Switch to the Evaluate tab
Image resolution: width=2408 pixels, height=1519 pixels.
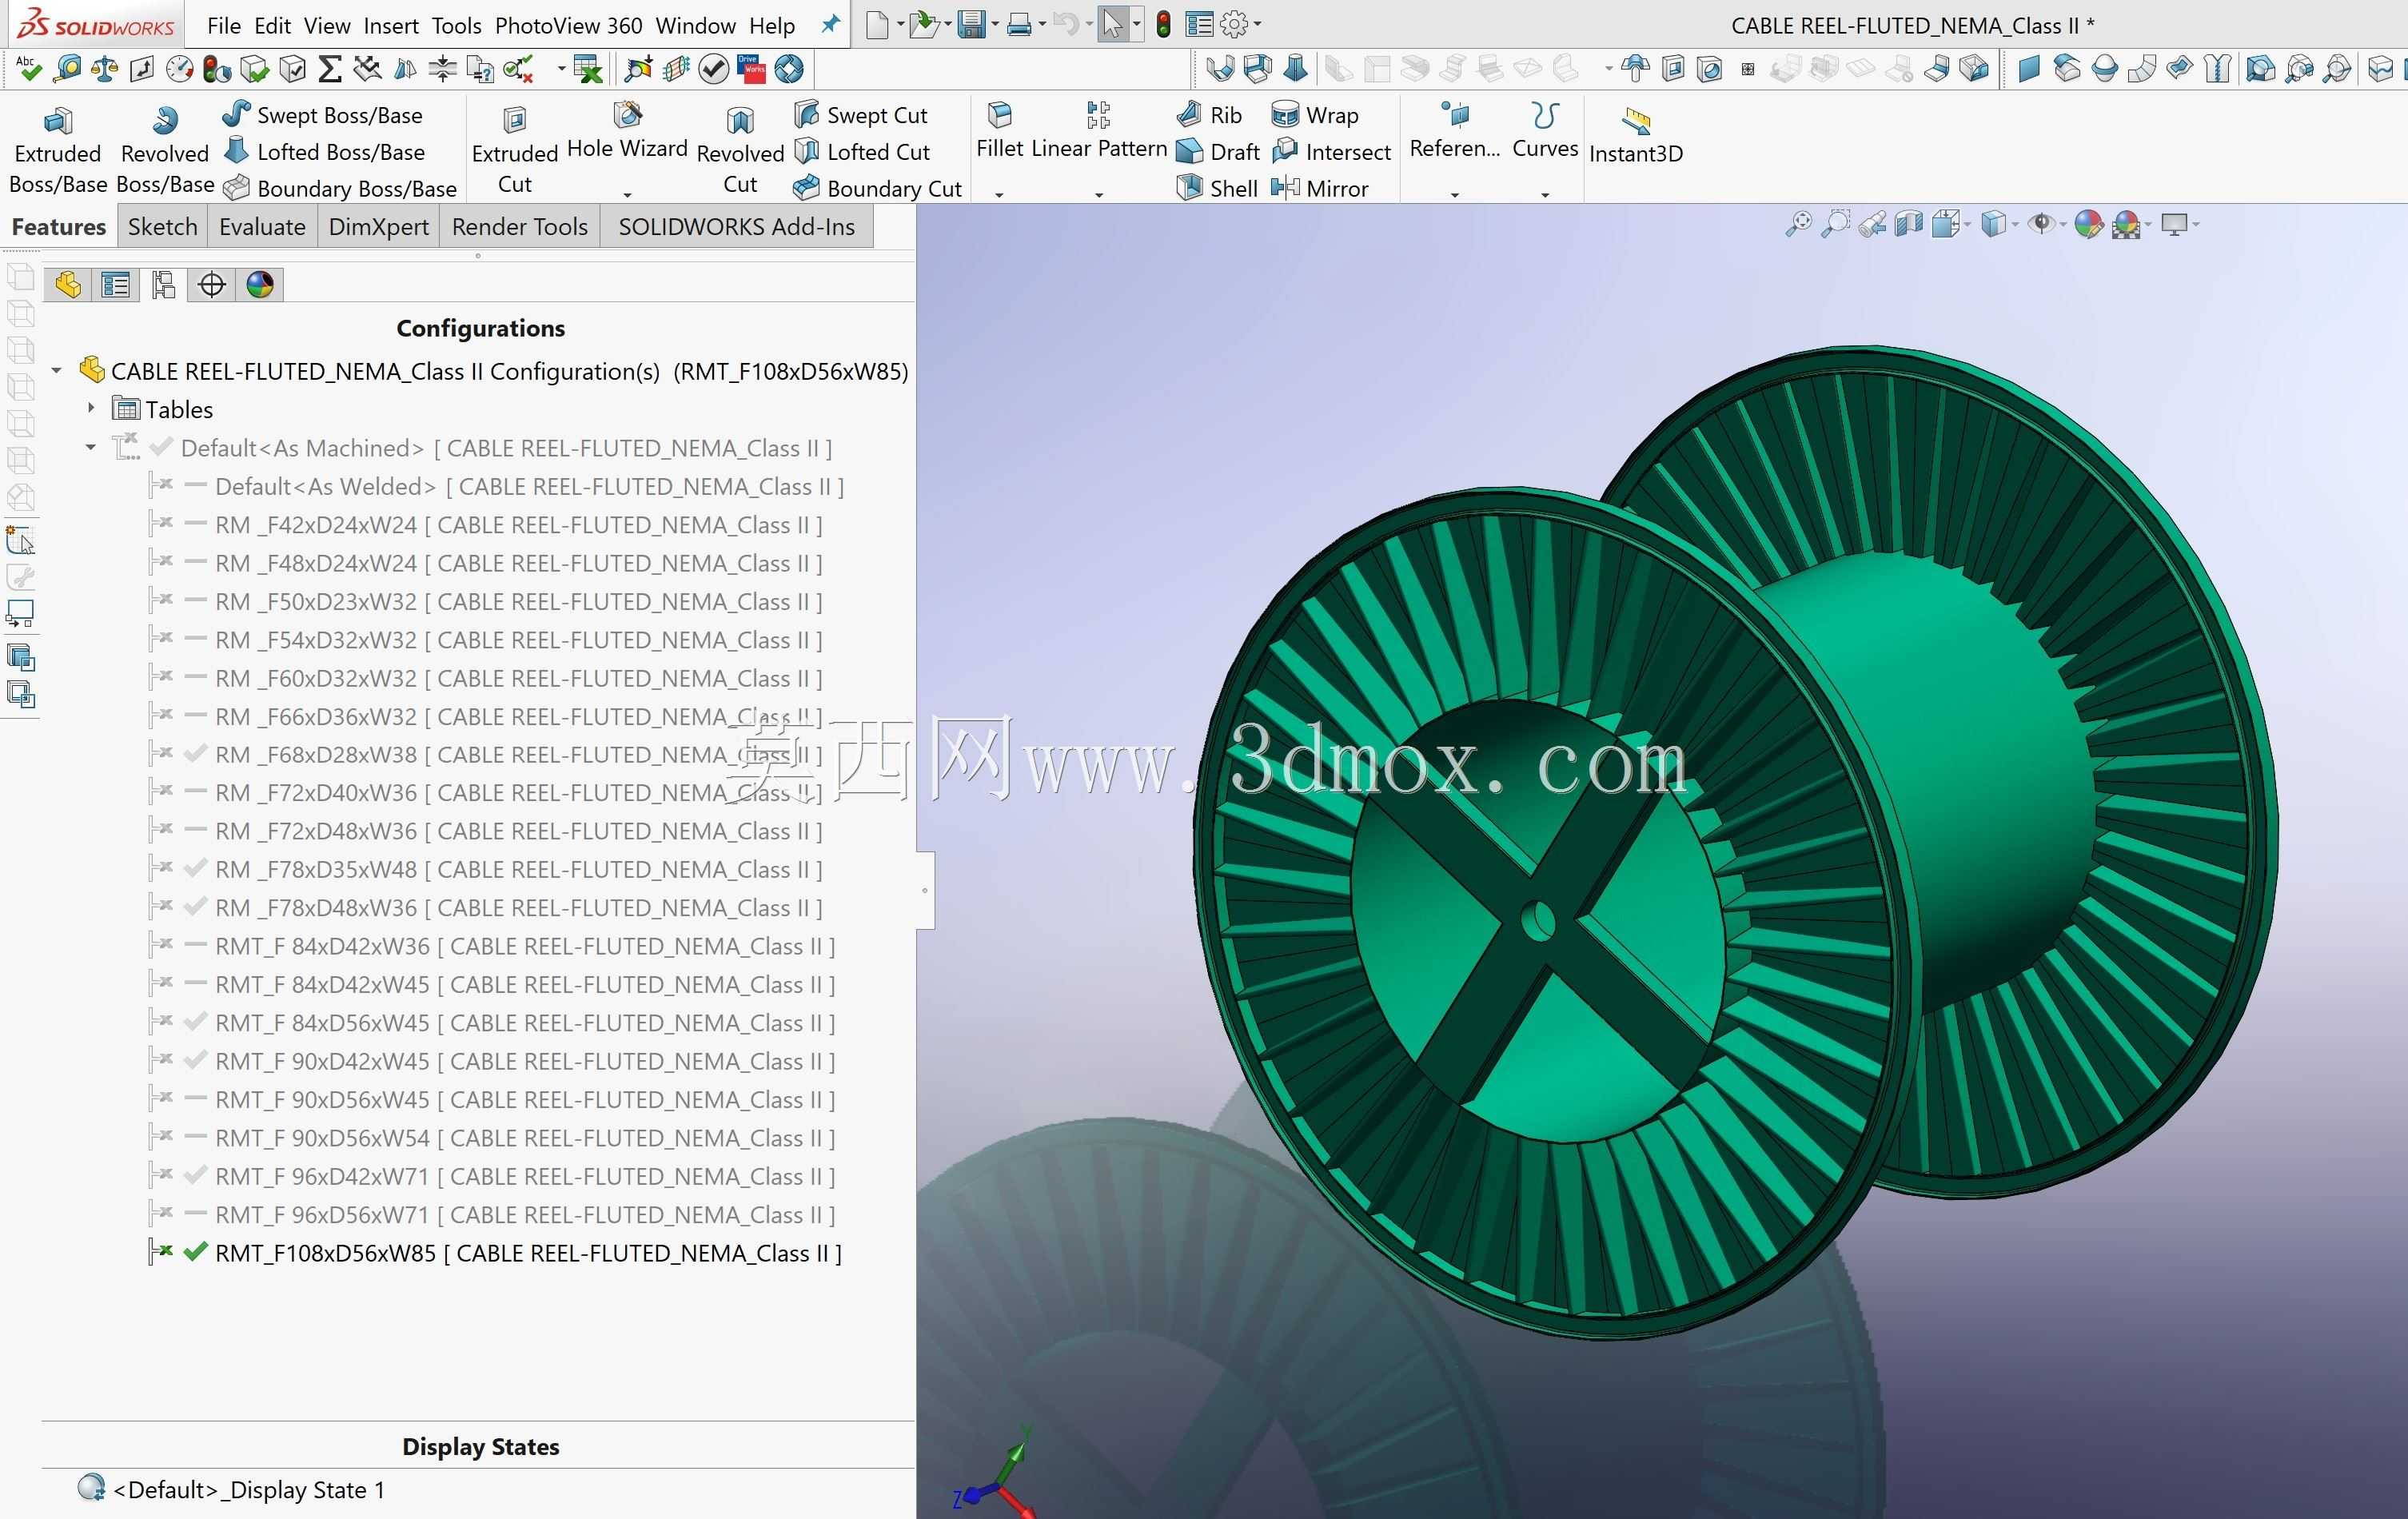[x=262, y=227]
